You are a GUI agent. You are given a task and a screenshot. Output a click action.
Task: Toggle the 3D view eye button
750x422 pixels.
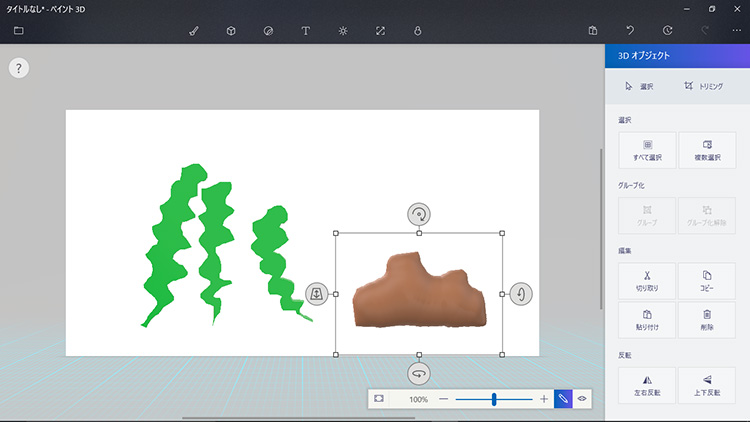point(581,399)
